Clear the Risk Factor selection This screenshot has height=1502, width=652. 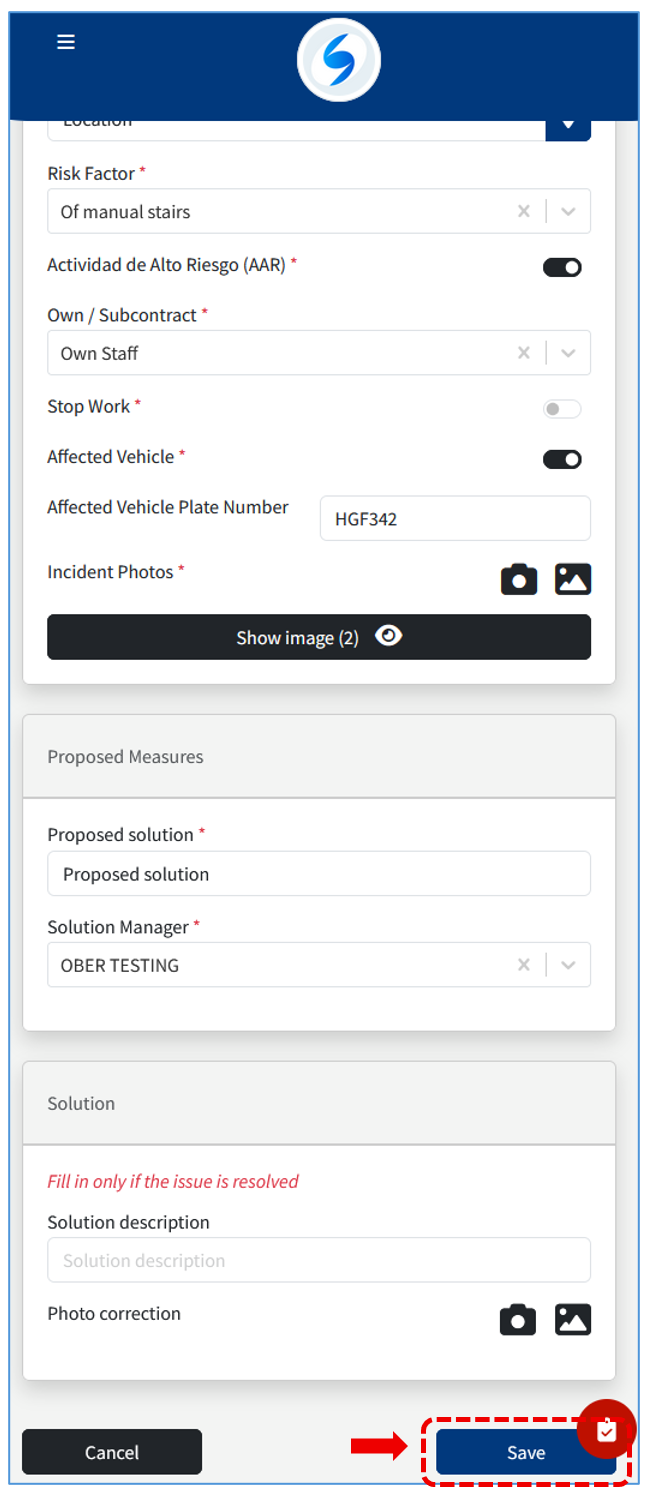[523, 212]
